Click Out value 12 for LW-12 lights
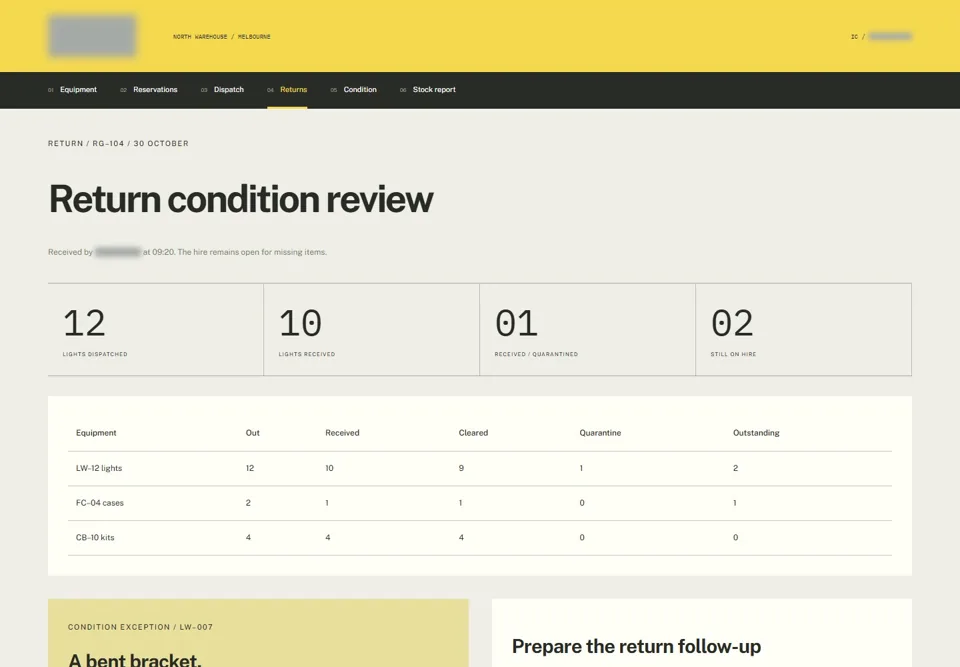 (250, 468)
